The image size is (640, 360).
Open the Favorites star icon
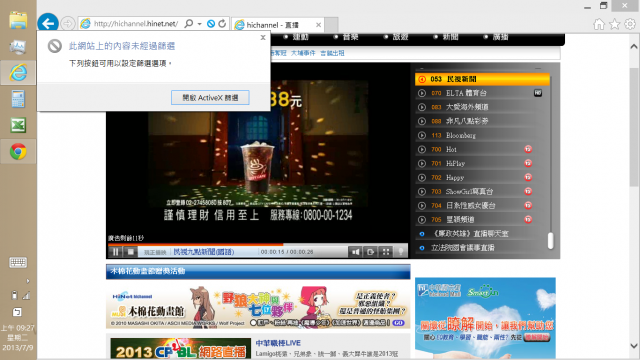pos(614,24)
